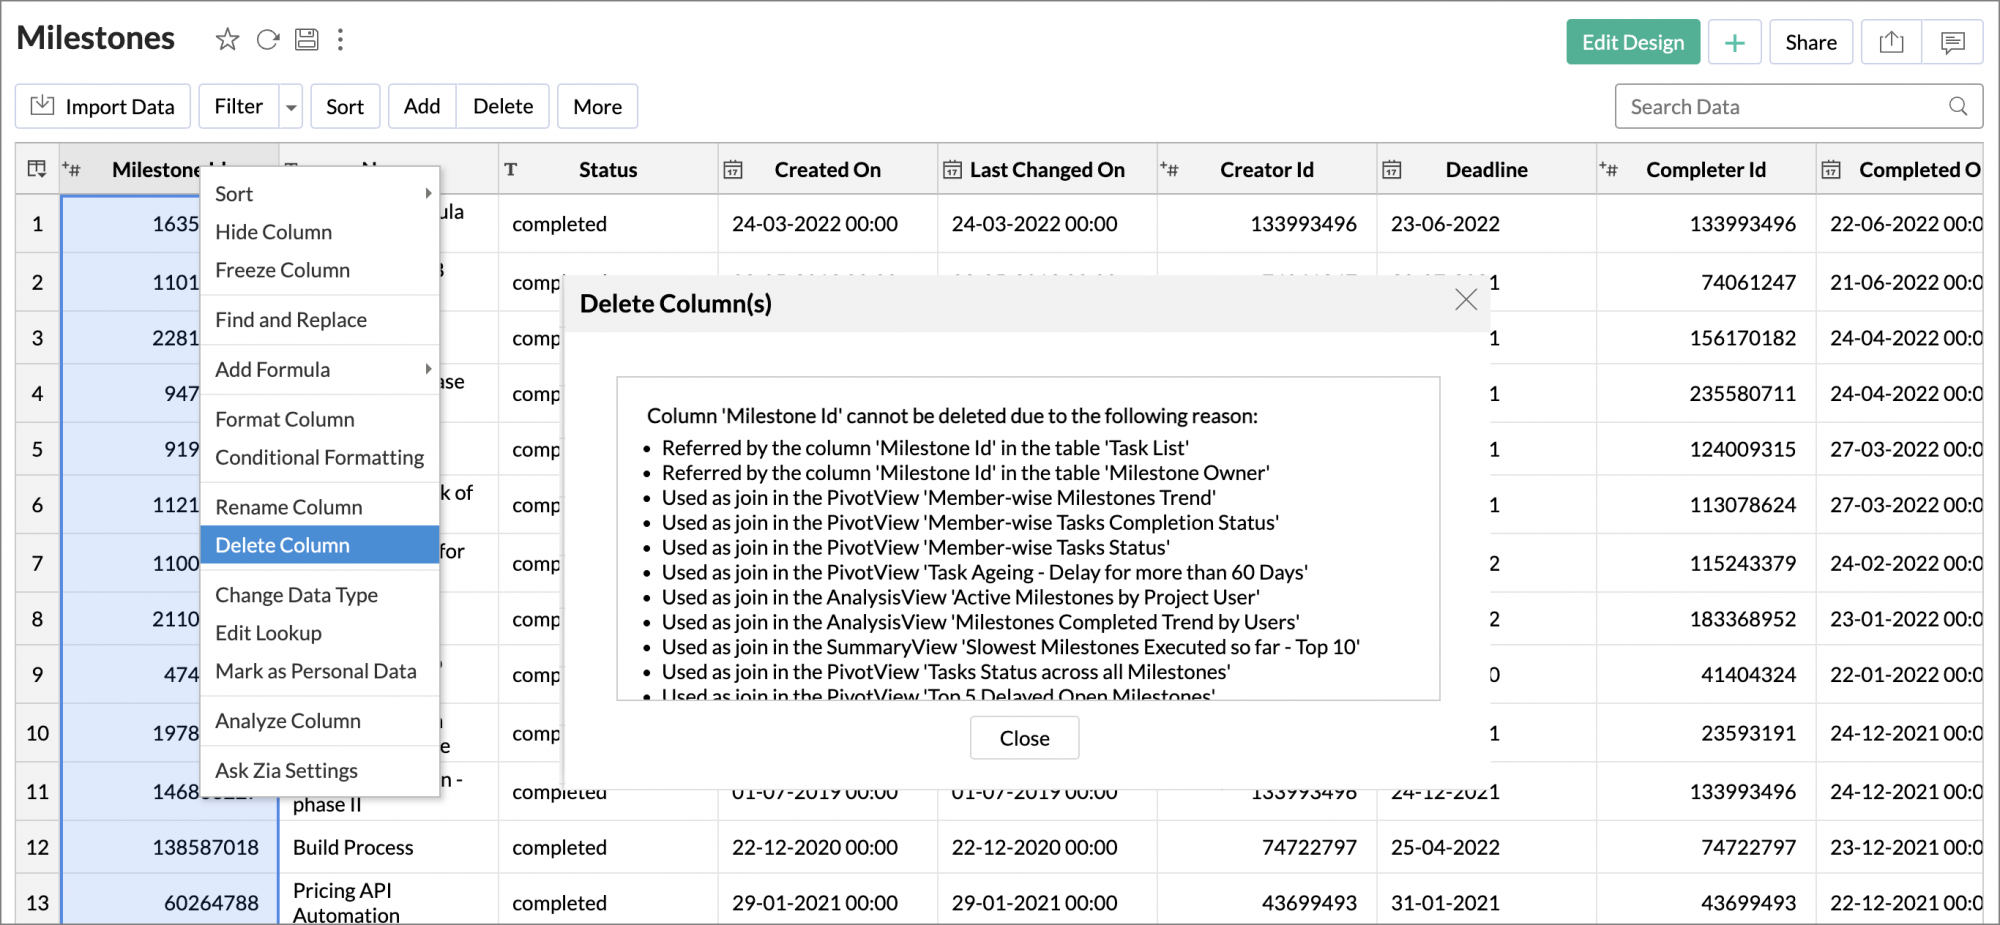Open the three-dot options menu beside title

click(x=341, y=39)
